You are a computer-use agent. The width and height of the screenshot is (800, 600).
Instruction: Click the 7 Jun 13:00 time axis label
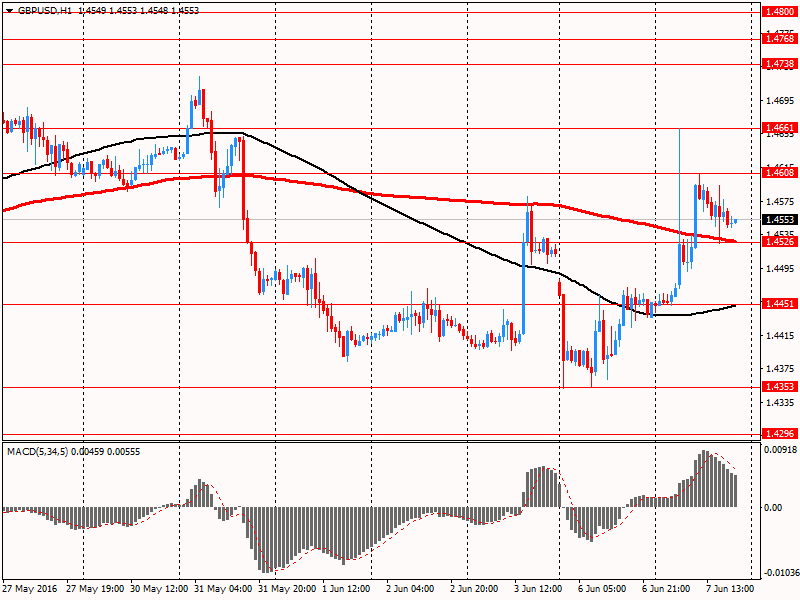tap(730, 589)
